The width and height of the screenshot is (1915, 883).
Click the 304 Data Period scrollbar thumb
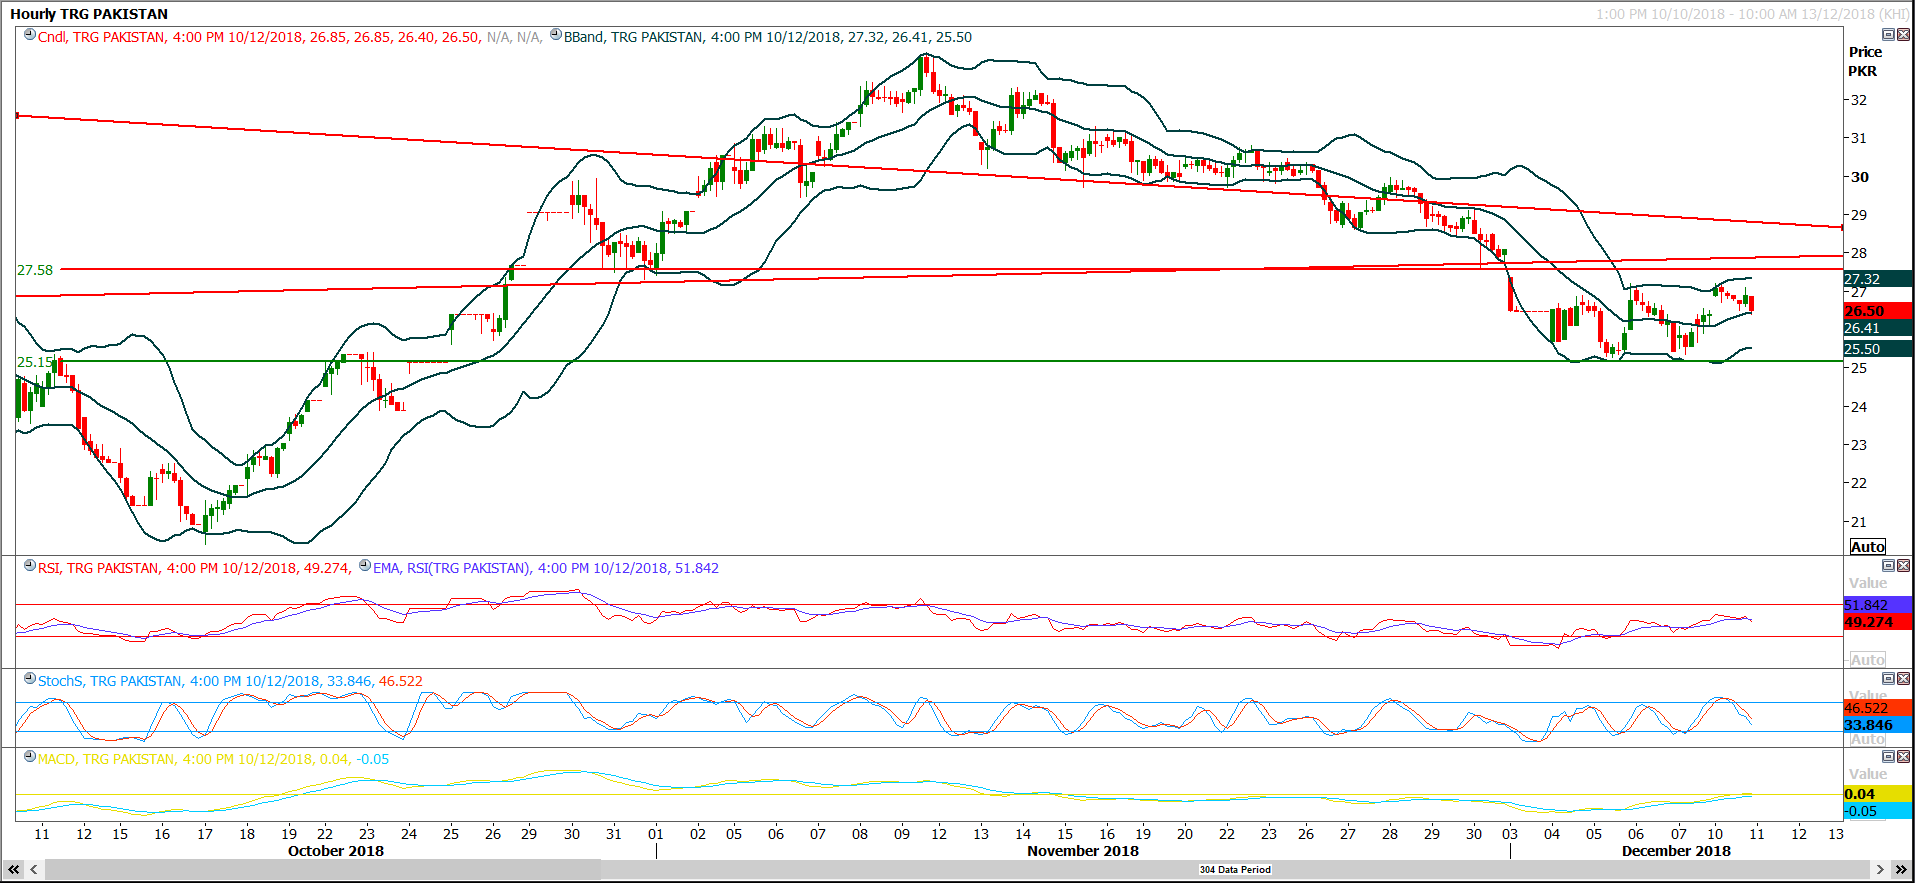1234,870
